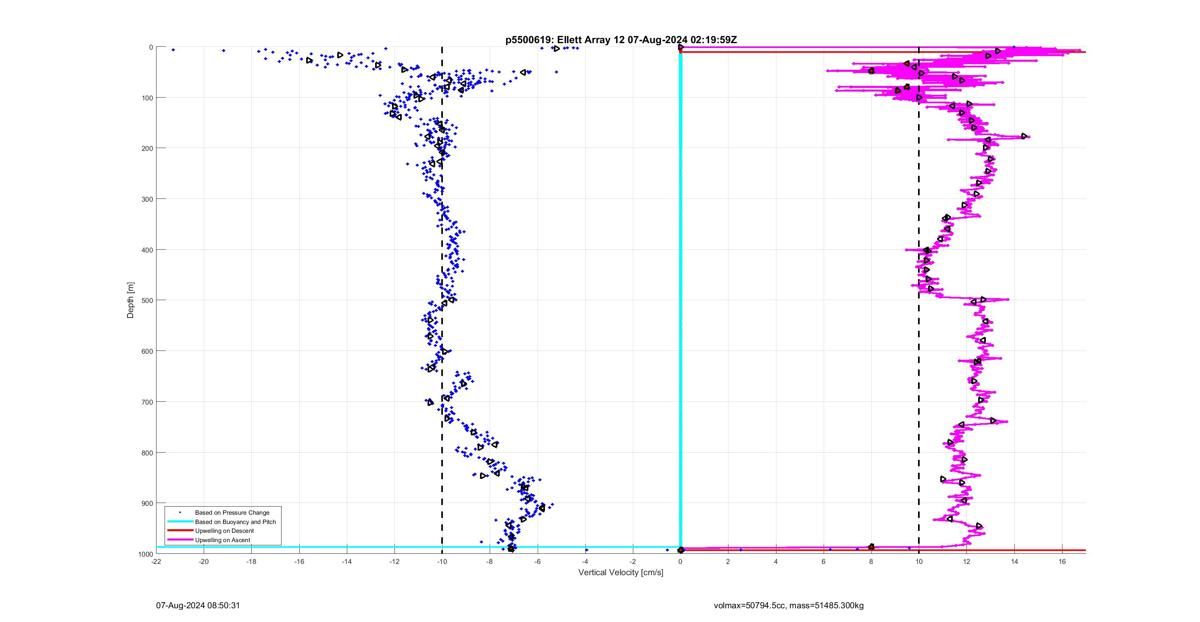This screenshot has height=622, width=1200.
Task: Select legend entry 'Upwelling on Ascent'
Action: click(220, 540)
